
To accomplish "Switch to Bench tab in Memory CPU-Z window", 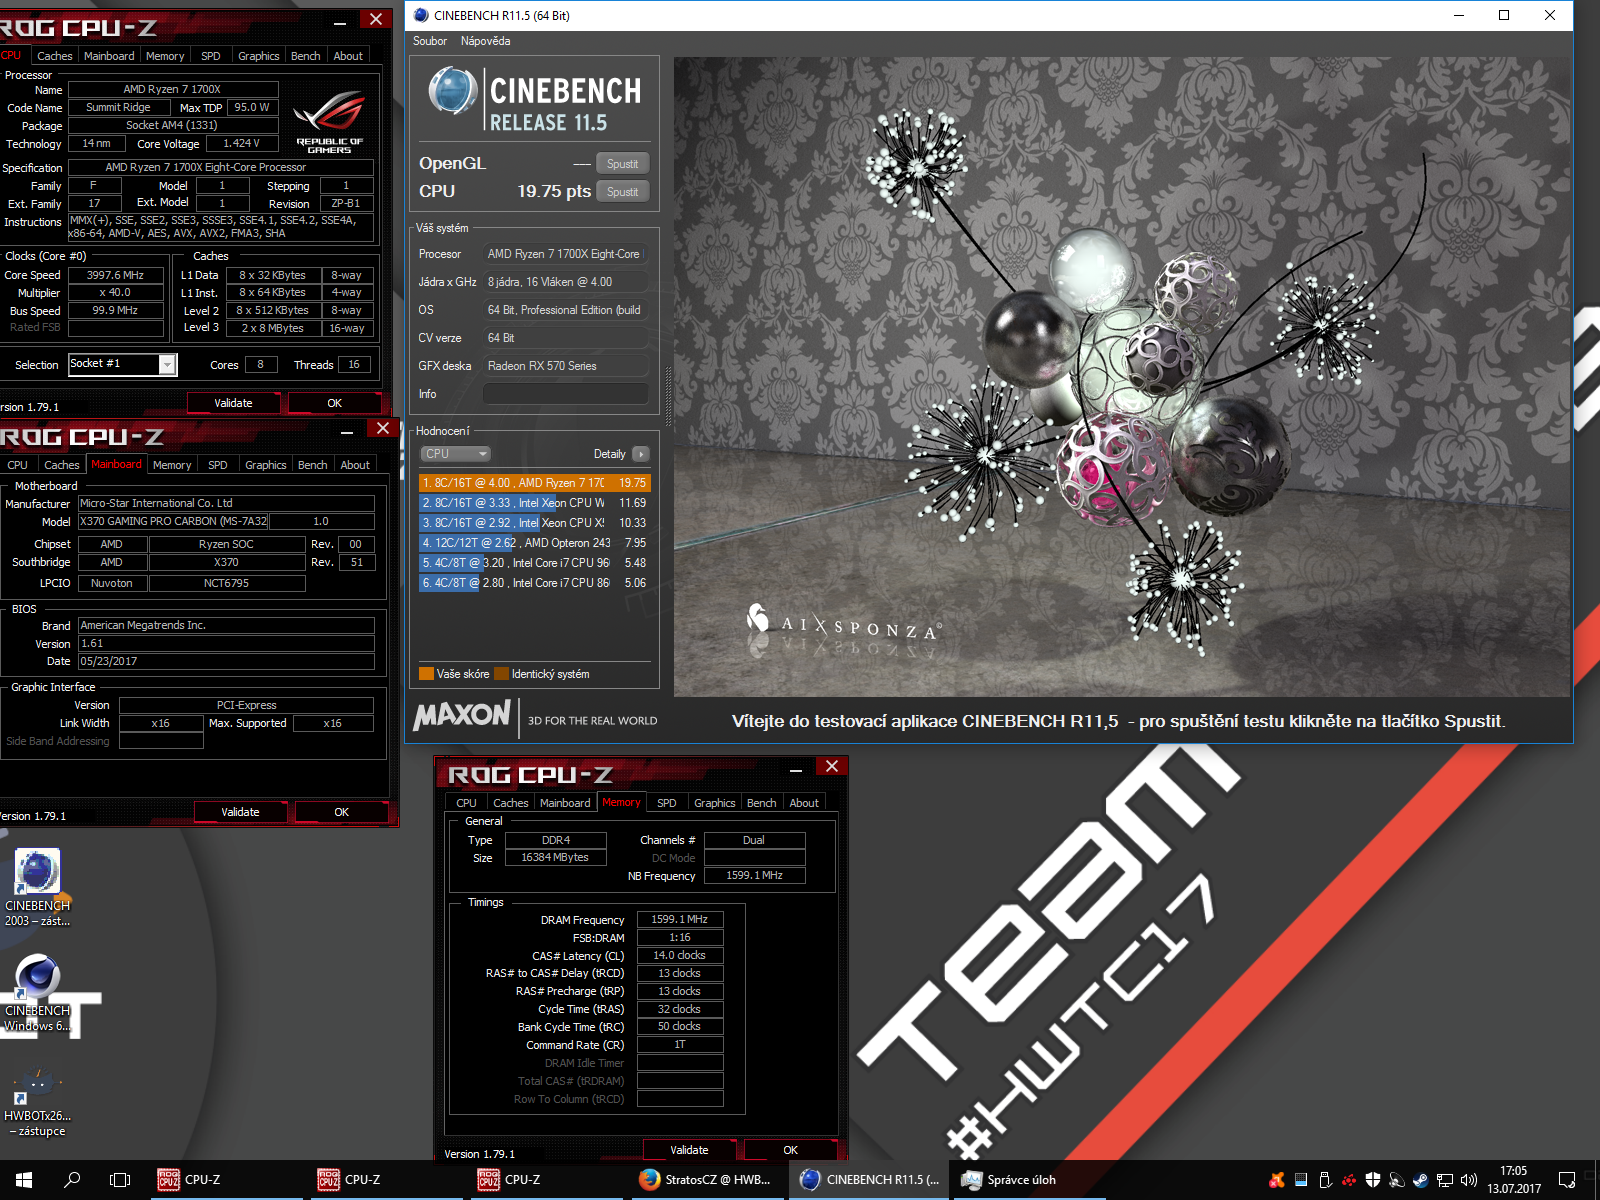I will pyautogui.click(x=761, y=803).
